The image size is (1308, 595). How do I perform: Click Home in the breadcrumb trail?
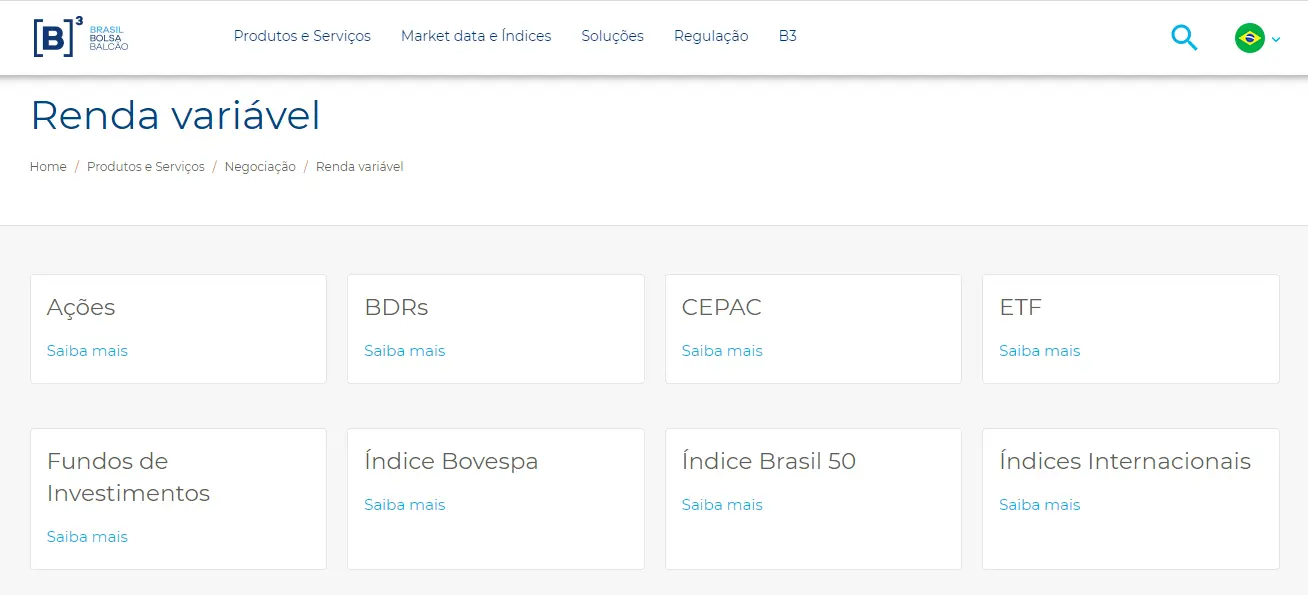click(x=48, y=166)
